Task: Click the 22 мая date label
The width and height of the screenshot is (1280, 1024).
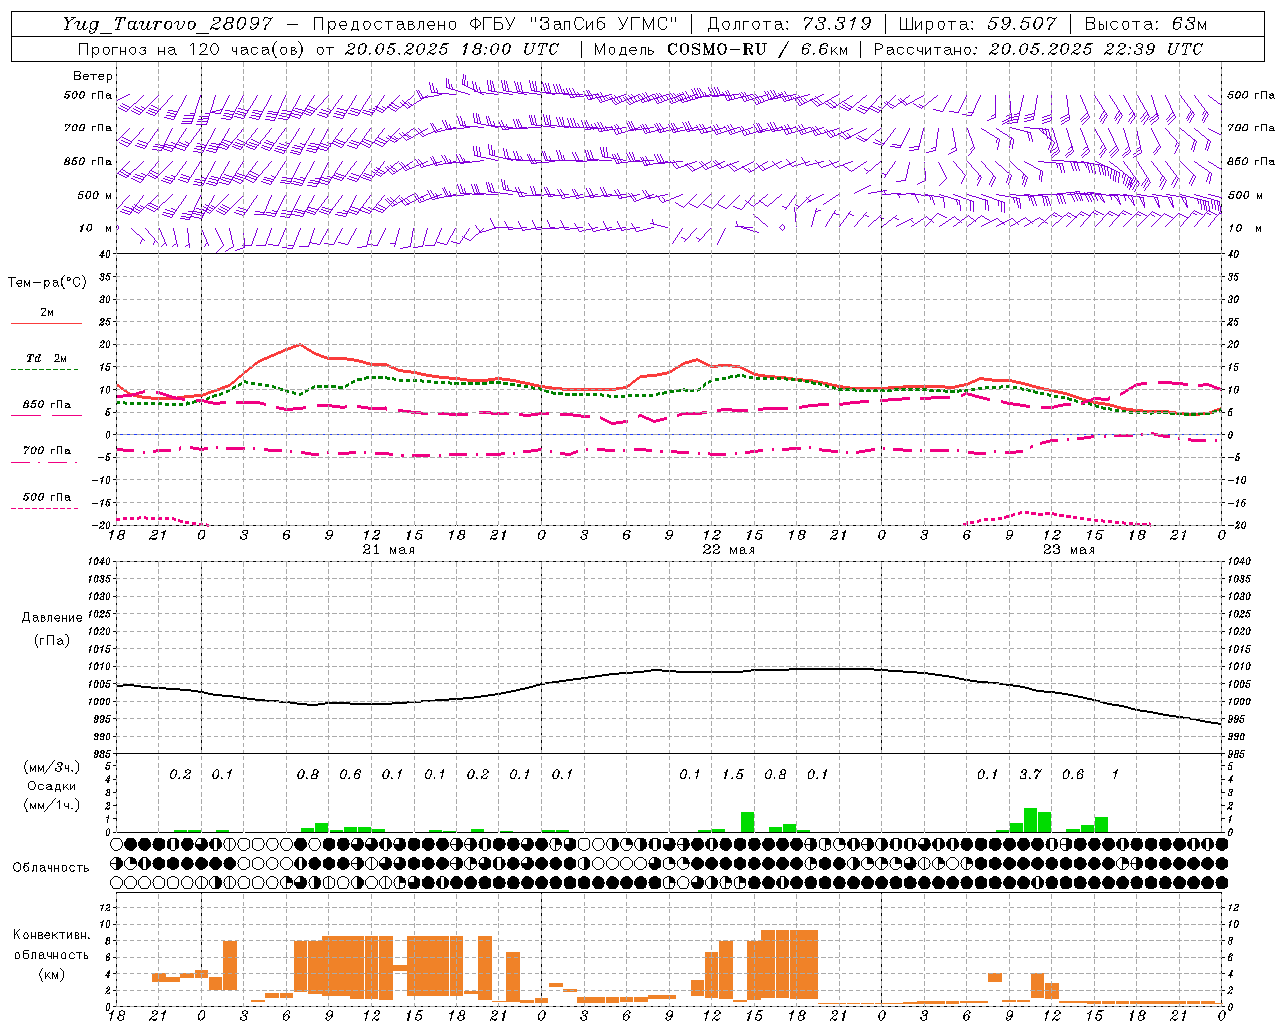Action: tap(728, 550)
